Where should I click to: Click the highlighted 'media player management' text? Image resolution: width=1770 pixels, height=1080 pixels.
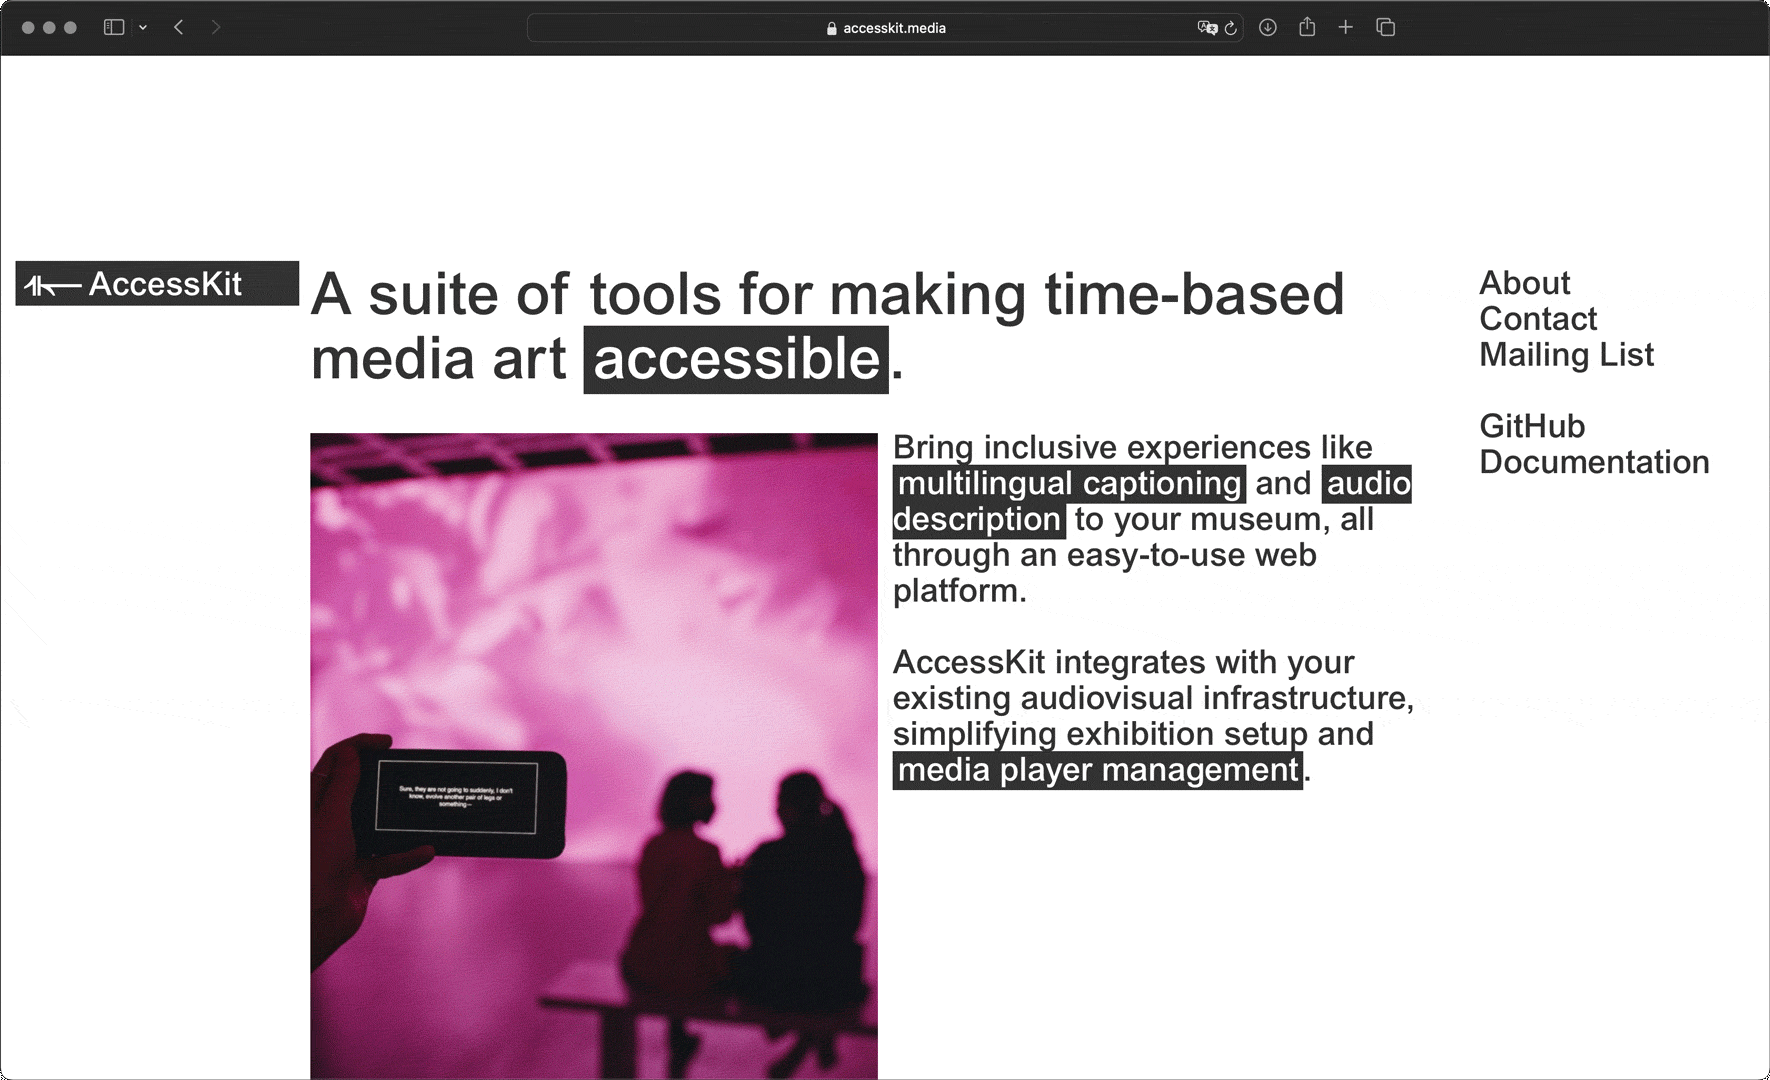pyautogui.click(x=1097, y=770)
